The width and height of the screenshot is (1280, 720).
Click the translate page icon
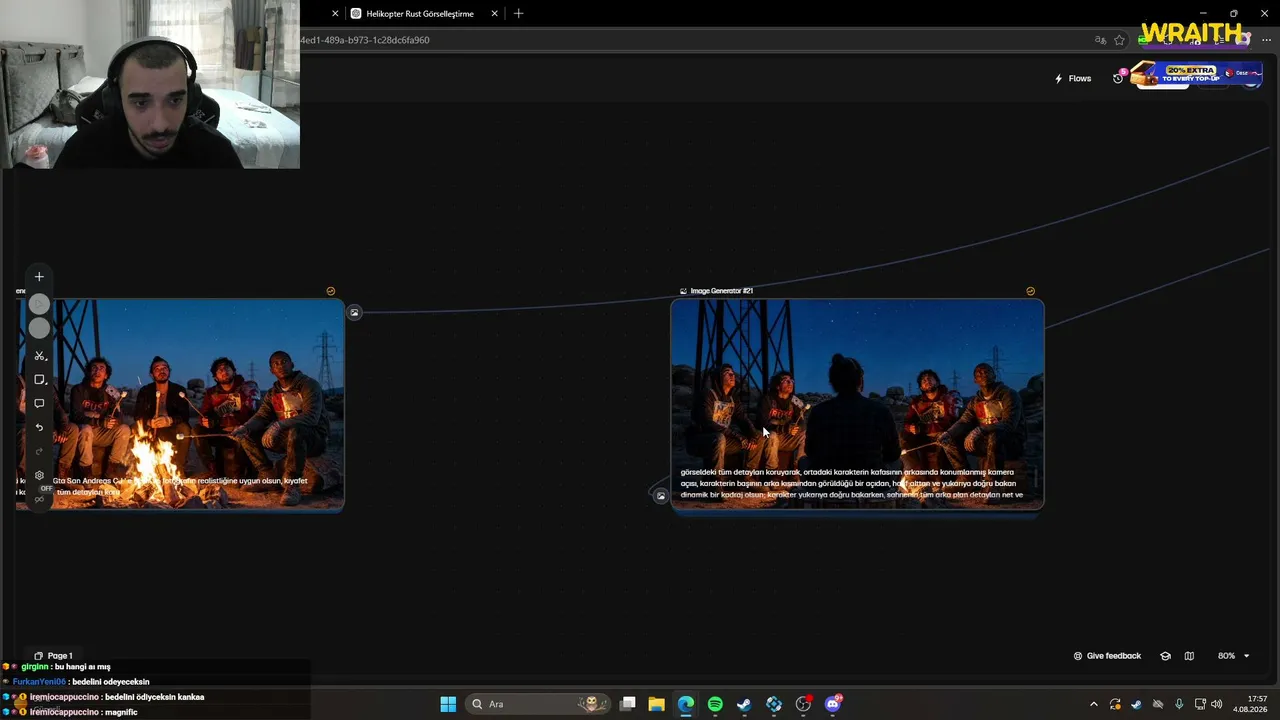(1100, 40)
